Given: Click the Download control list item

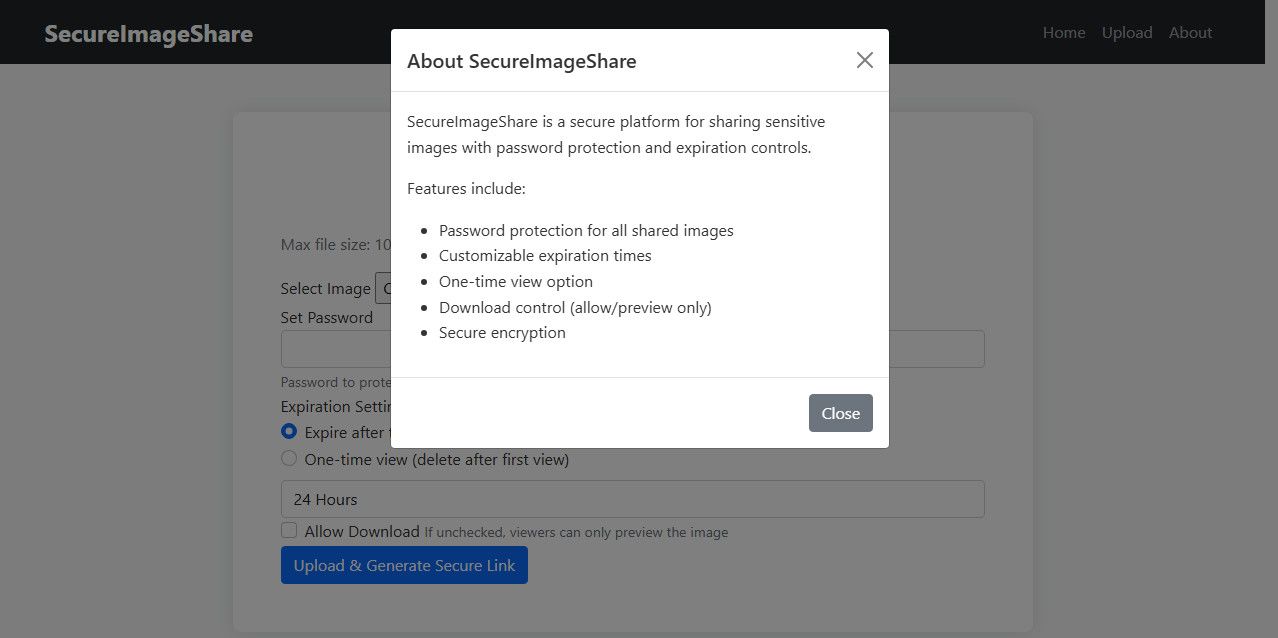Looking at the screenshot, I should point(575,307).
